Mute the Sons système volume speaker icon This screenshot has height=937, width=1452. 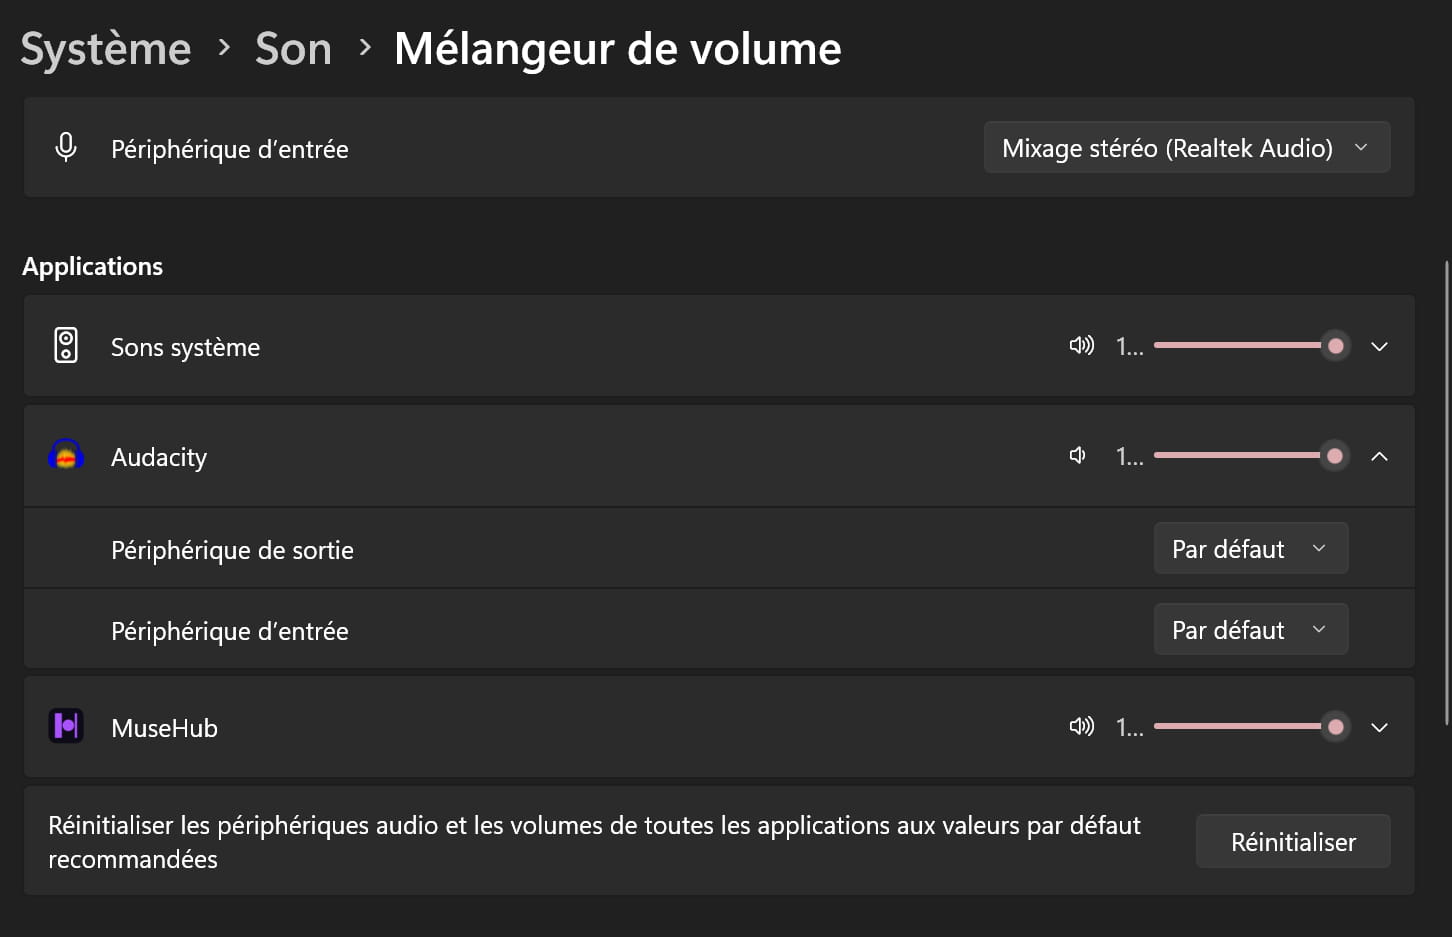1081,346
